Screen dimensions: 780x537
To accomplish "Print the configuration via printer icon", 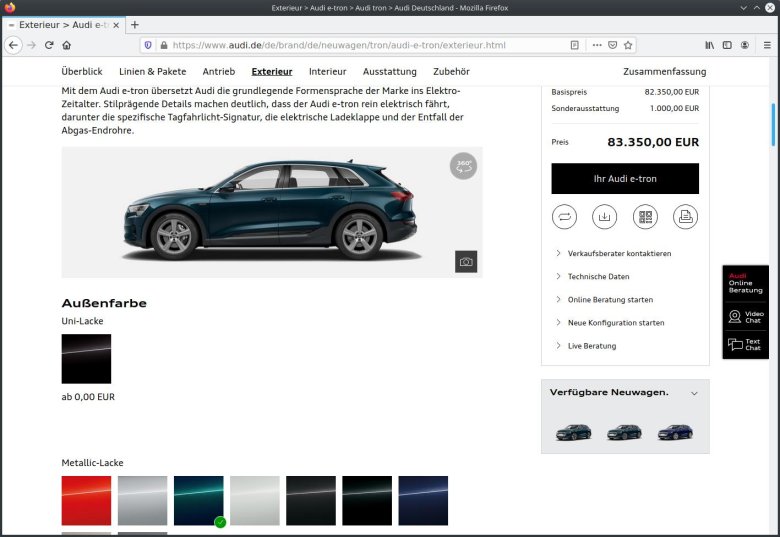I will coord(685,216).
